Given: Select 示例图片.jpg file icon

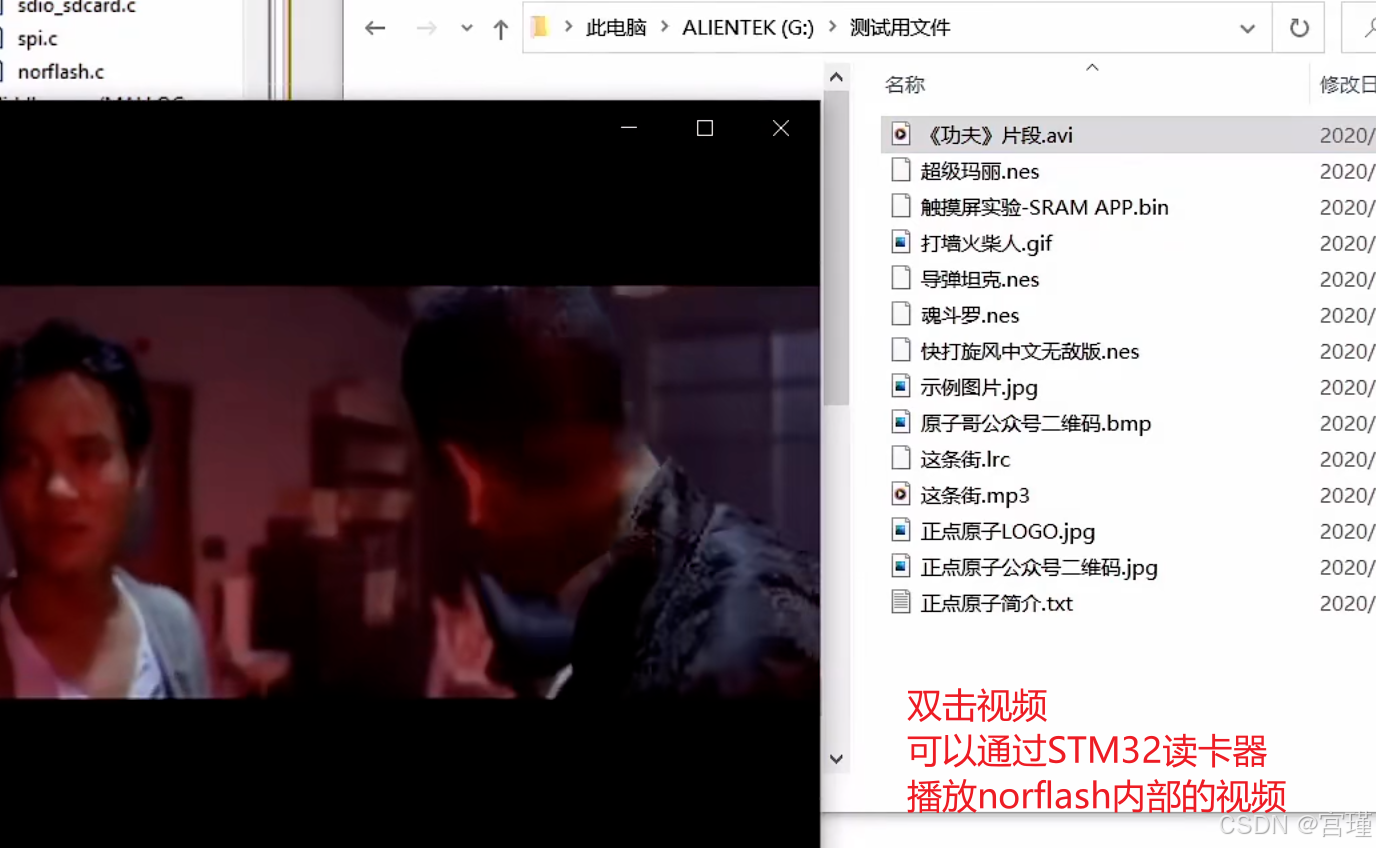Looking at the screenshot, I should (901, 387).
